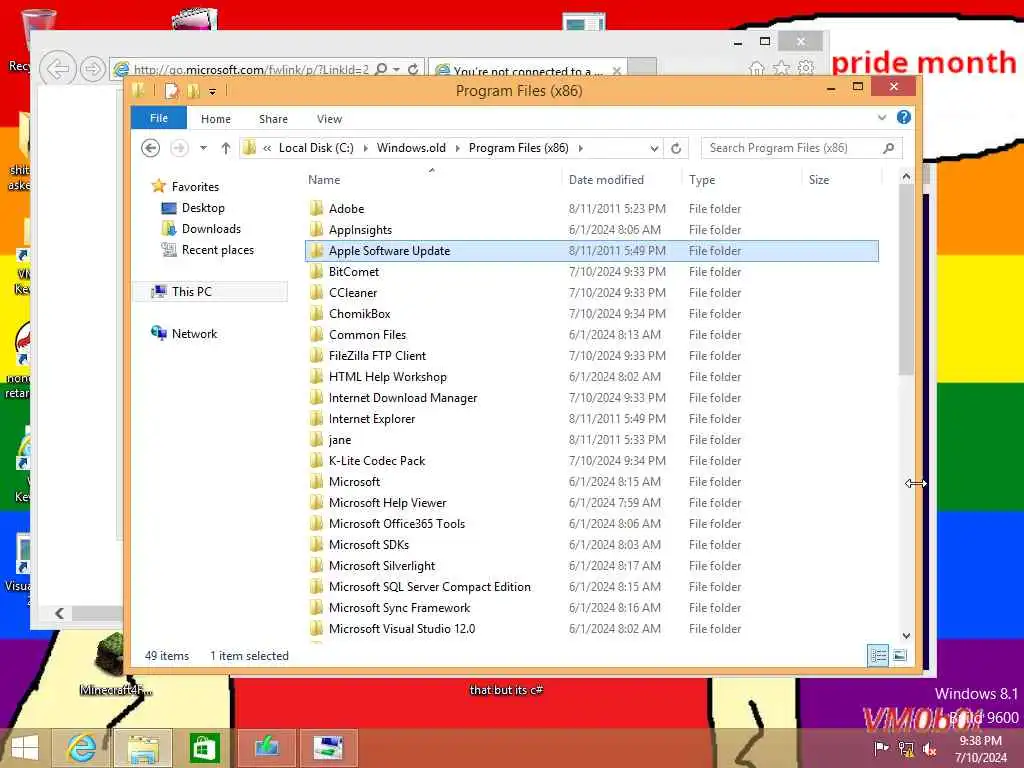Switch to the Share ribbon tab
The image size is (1024, 768).
point(273,119)
